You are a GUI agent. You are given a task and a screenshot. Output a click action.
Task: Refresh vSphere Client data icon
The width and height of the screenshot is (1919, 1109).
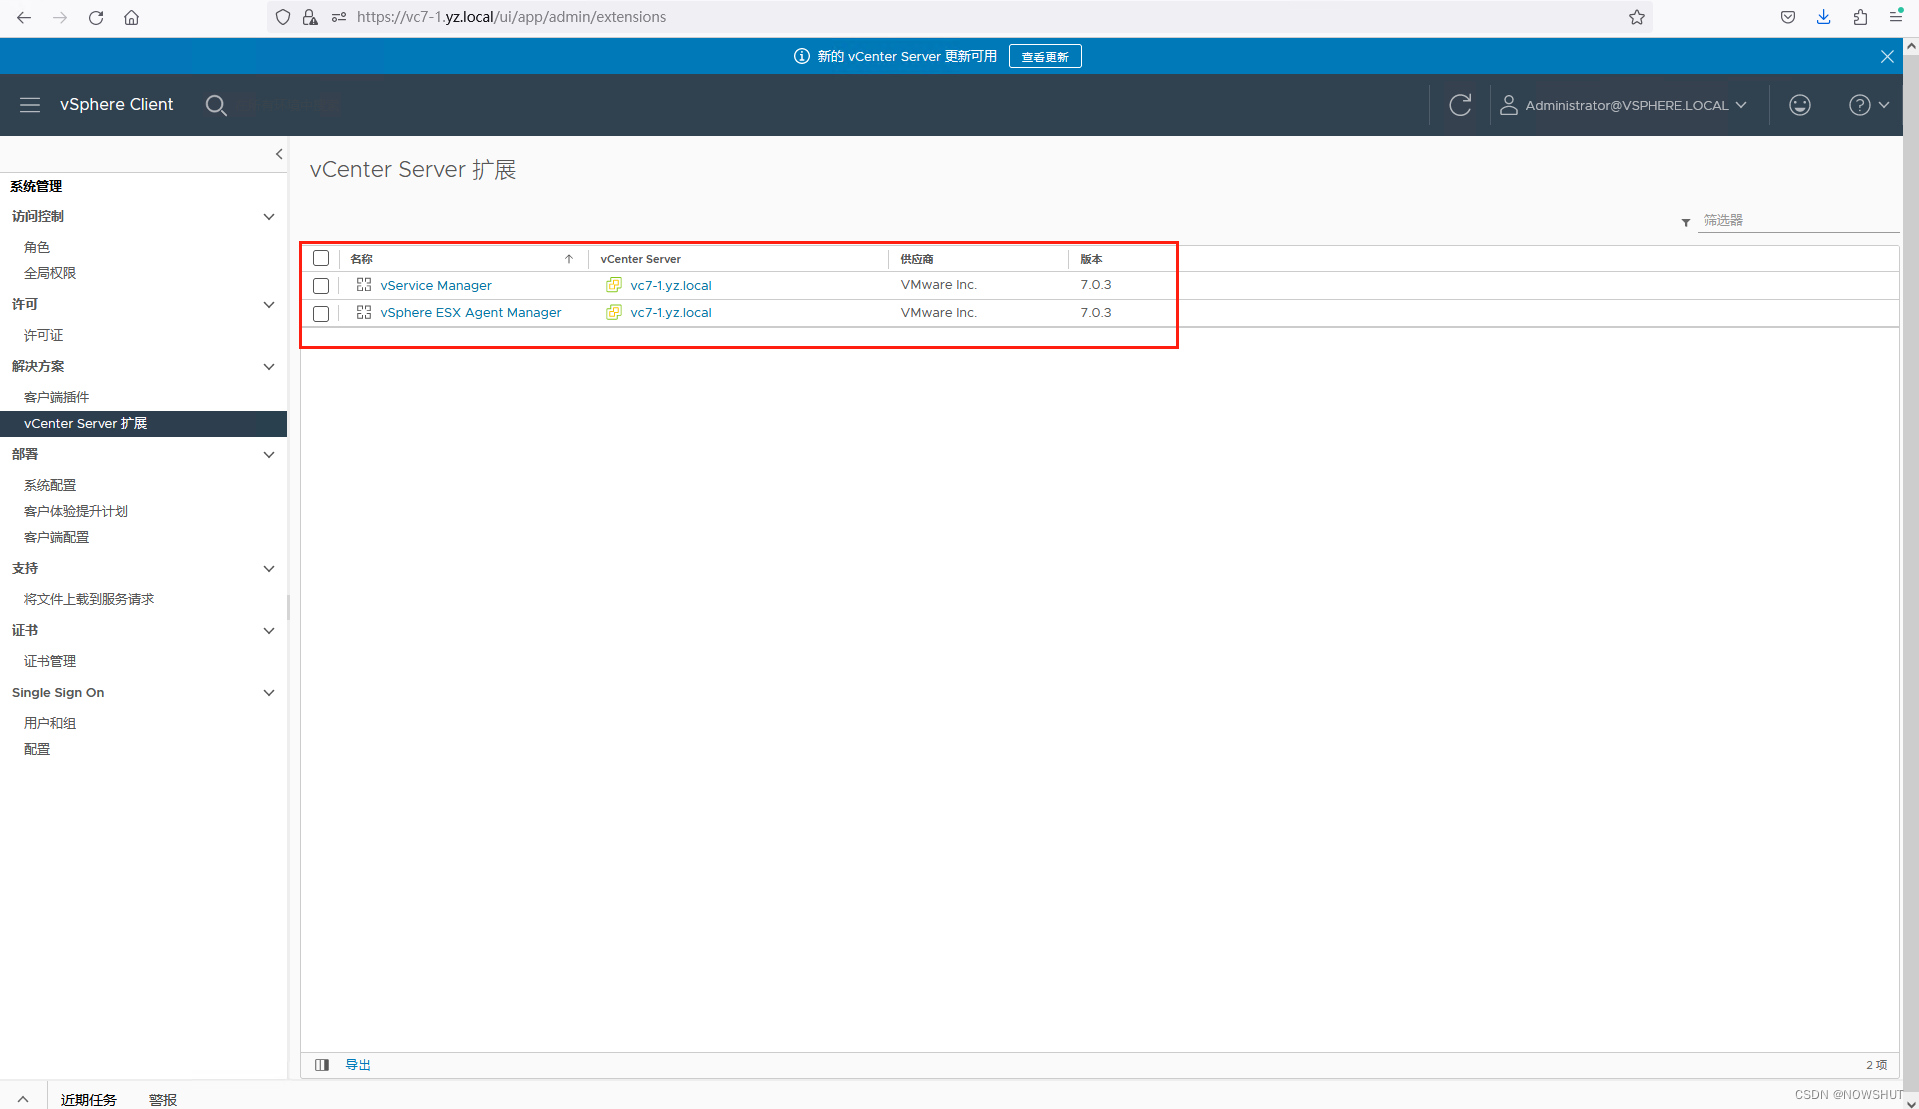click(1460, 105)
